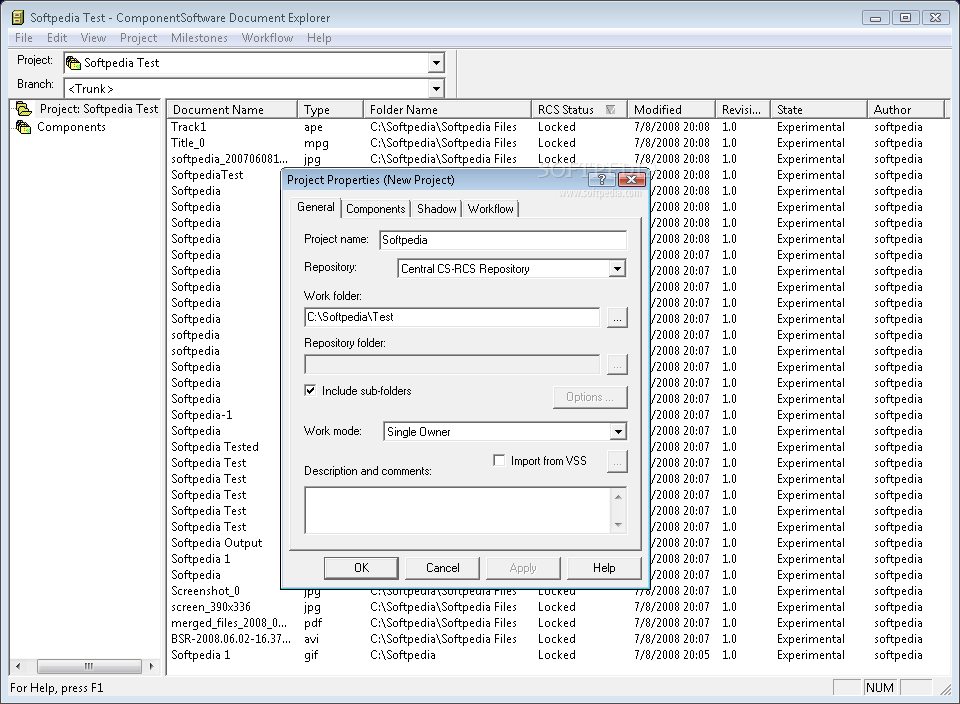Click the Softpedia Test project icon in combo

point(73,62)
